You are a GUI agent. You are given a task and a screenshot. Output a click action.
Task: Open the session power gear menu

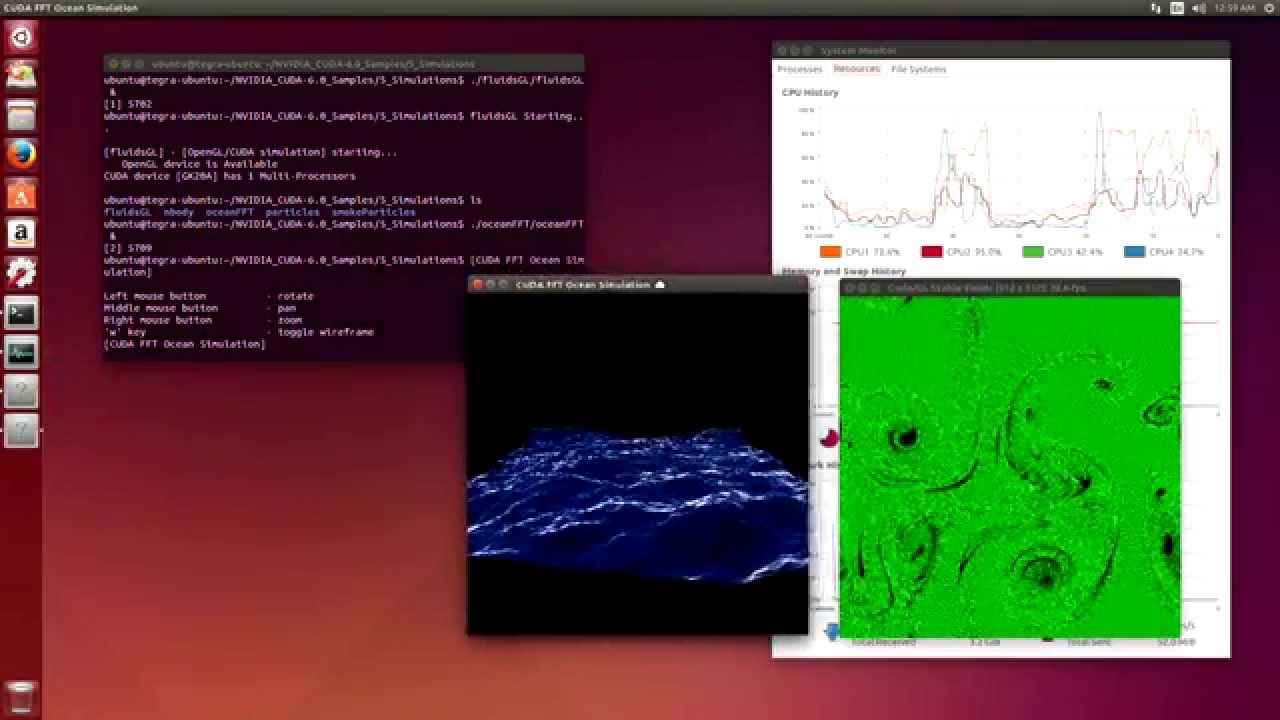[x=1267, y=8]
